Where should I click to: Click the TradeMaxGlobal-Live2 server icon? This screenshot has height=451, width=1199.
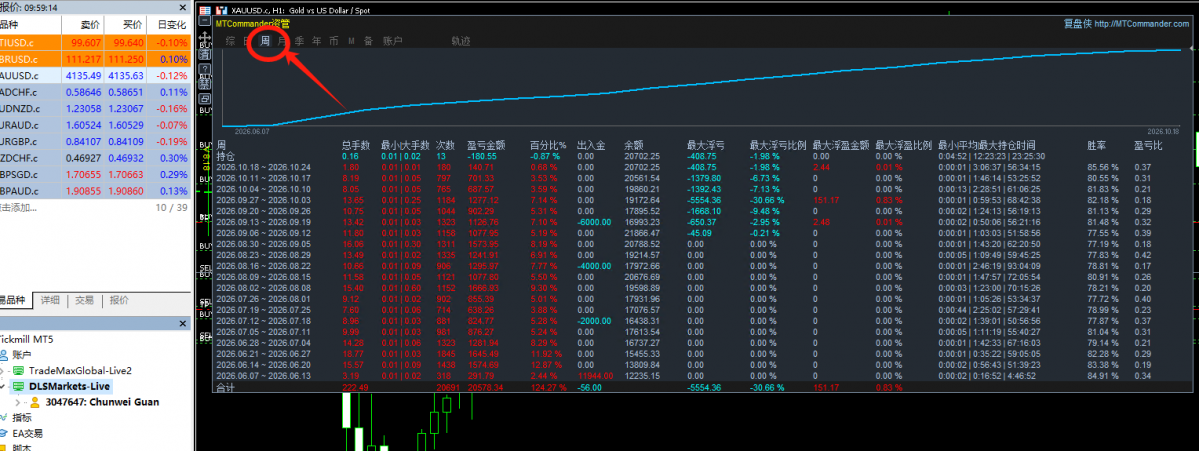tap(18, 371)
